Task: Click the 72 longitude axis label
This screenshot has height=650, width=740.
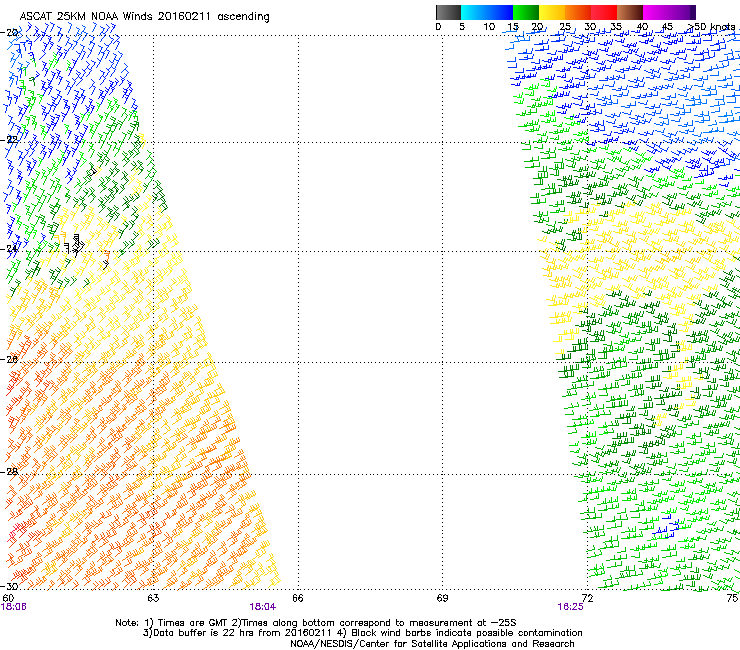Action: [587, 598]
